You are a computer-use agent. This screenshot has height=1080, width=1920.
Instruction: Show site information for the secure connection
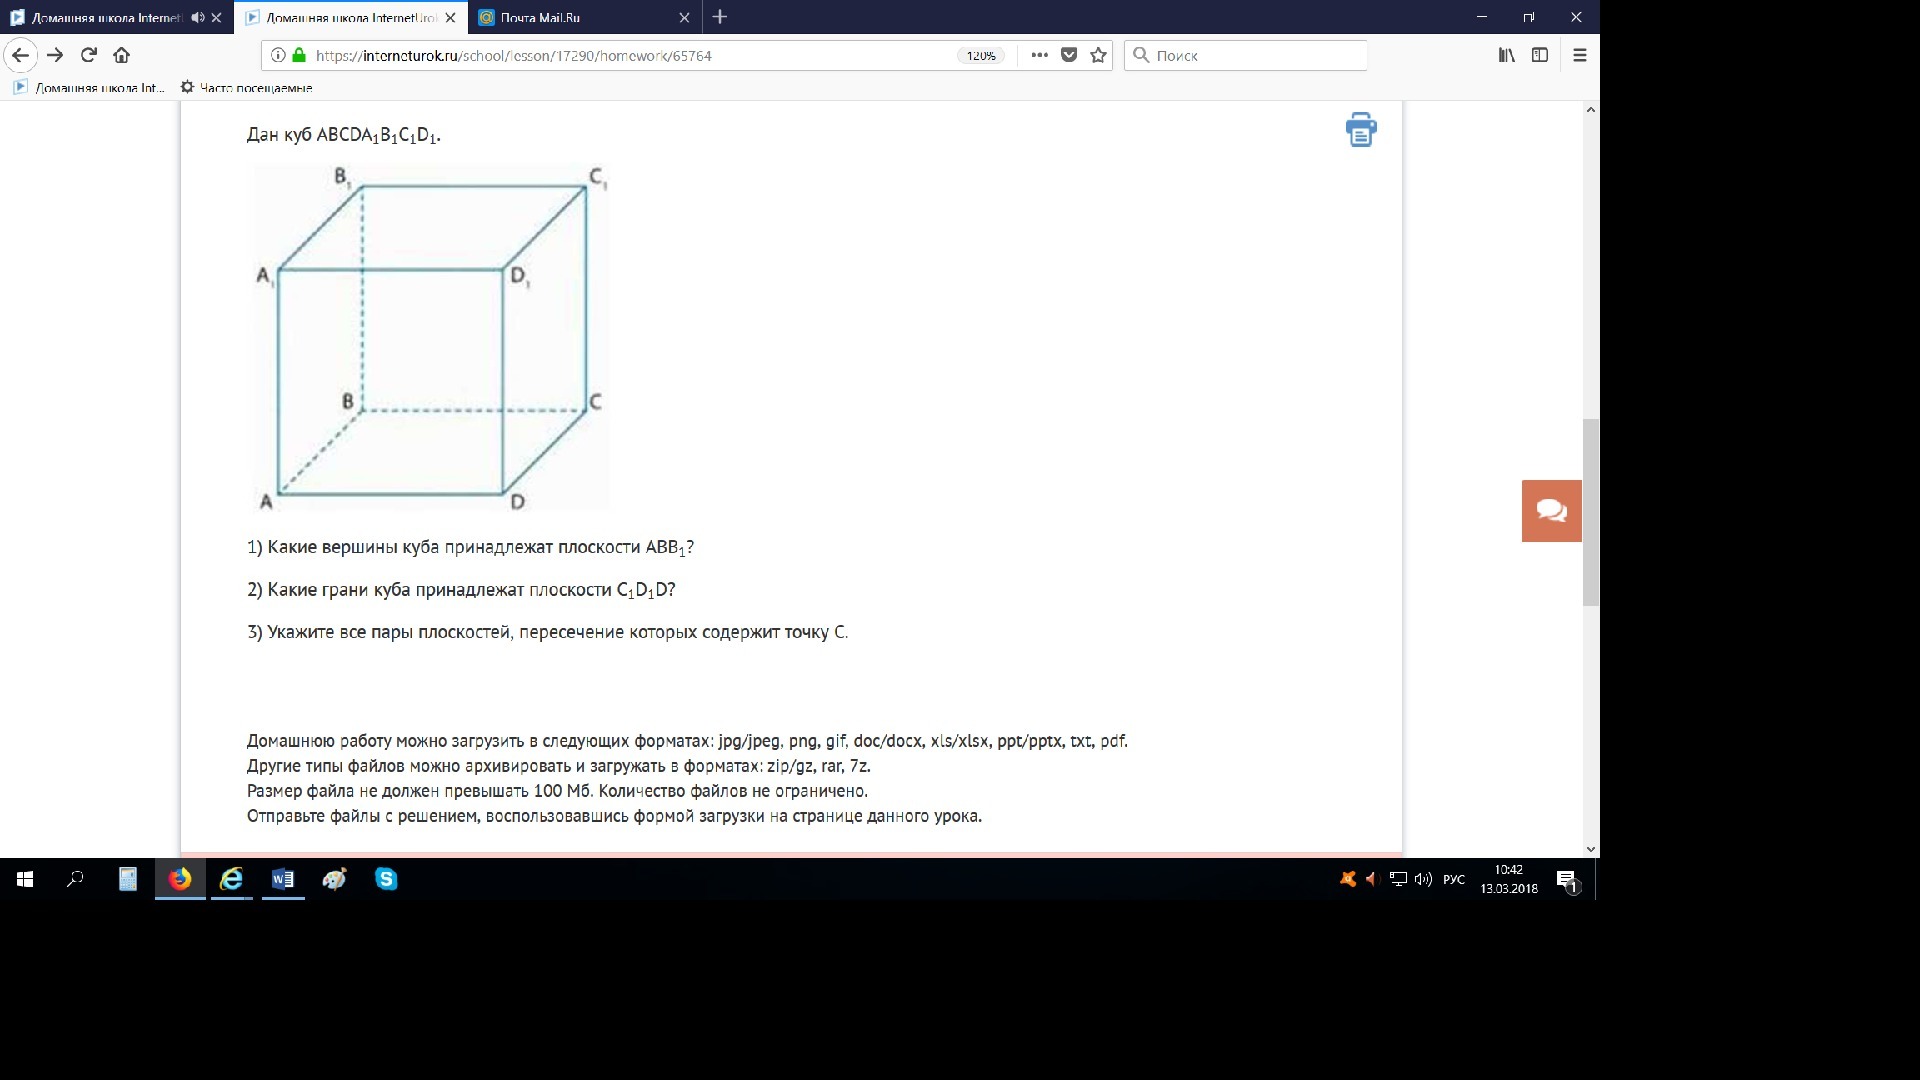[279, 55]
